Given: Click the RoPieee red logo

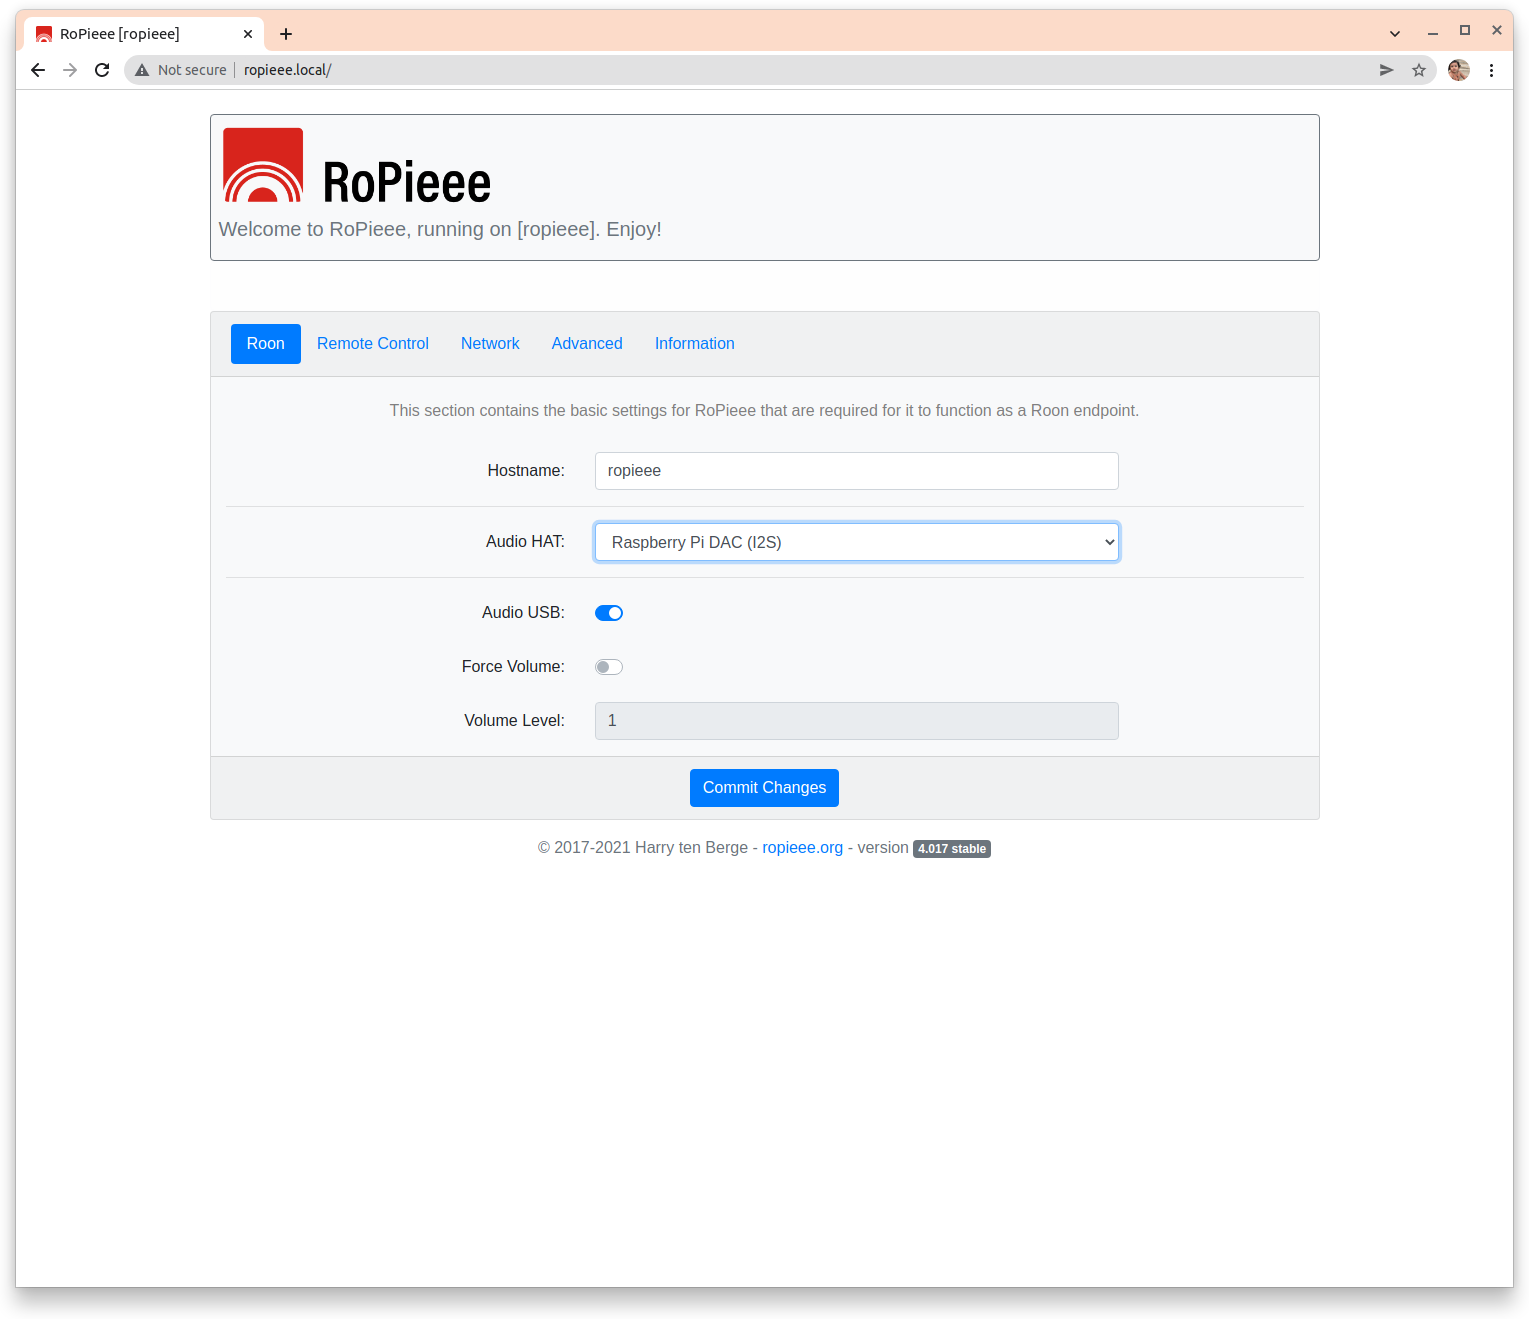Looking at the screenshot, I should (x=263, y=165).
